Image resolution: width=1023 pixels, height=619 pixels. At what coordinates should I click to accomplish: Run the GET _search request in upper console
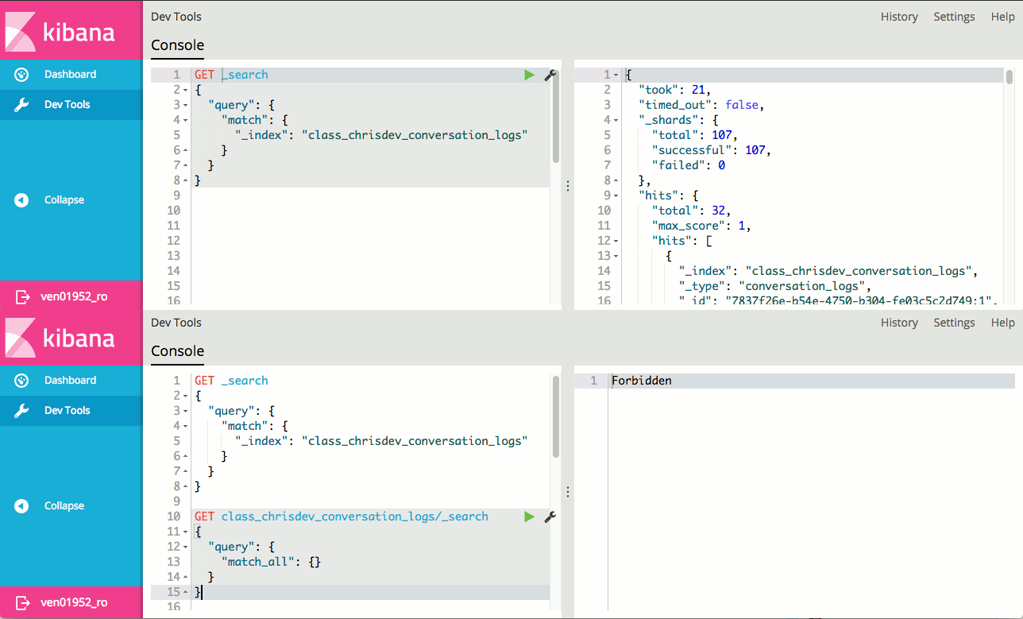tap(529, 75)
